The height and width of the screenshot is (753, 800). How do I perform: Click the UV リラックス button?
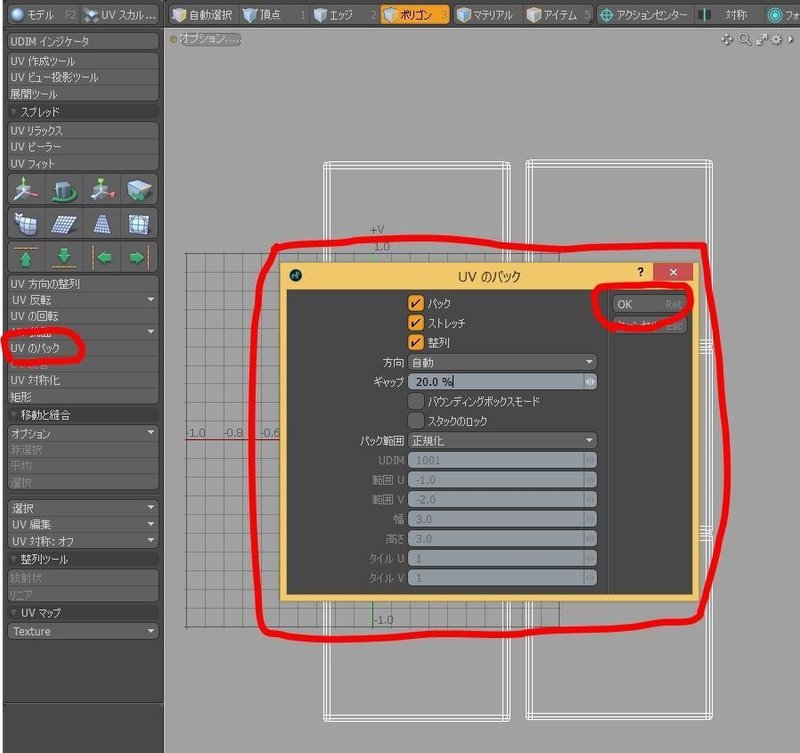(83, 131)
